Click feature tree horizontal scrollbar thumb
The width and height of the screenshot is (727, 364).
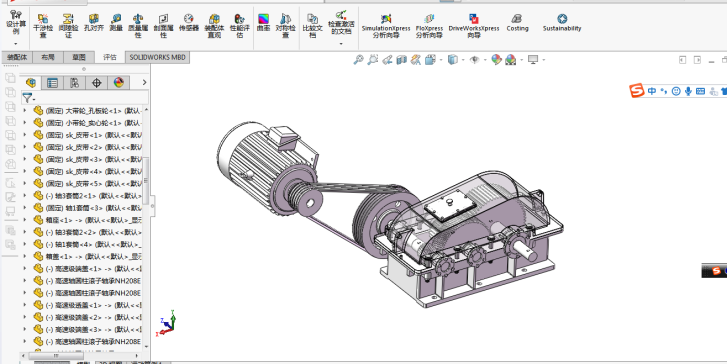(56, 356)
